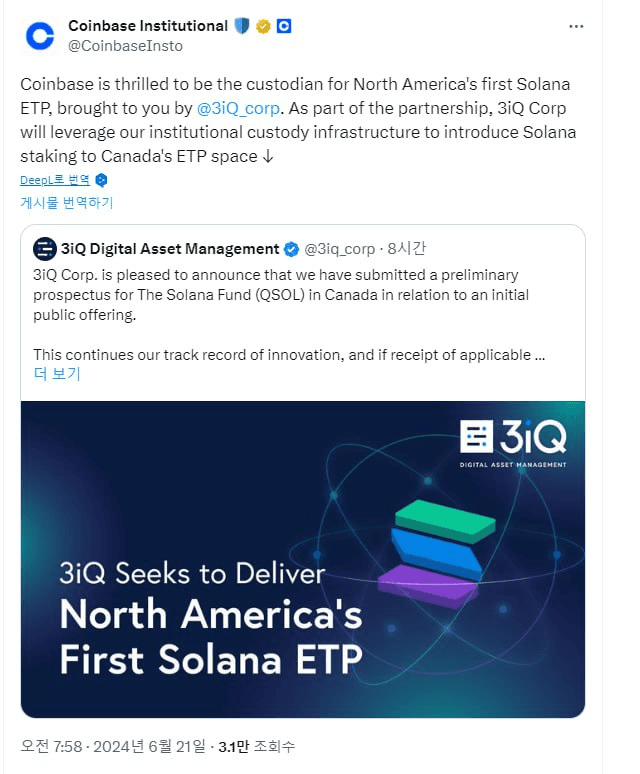Open the three-dot more options menu
This screenshot has height=774, width=640.
(x=575, y=26)
